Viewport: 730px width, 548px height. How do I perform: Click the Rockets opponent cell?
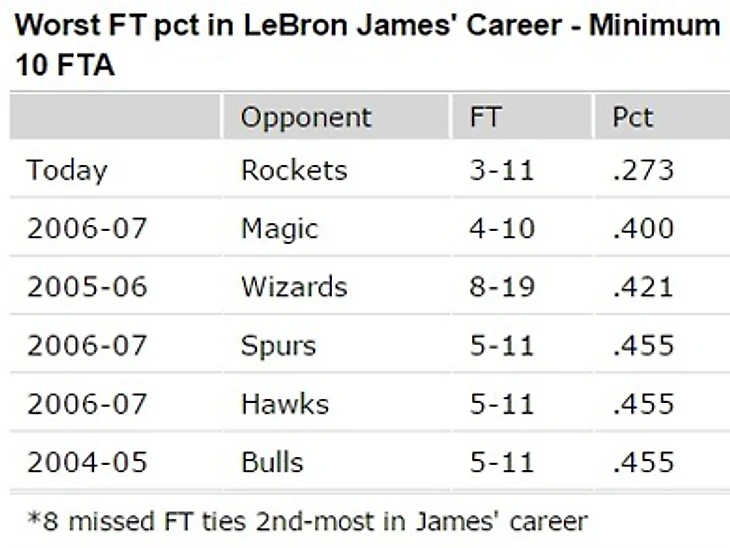[294, 170]
